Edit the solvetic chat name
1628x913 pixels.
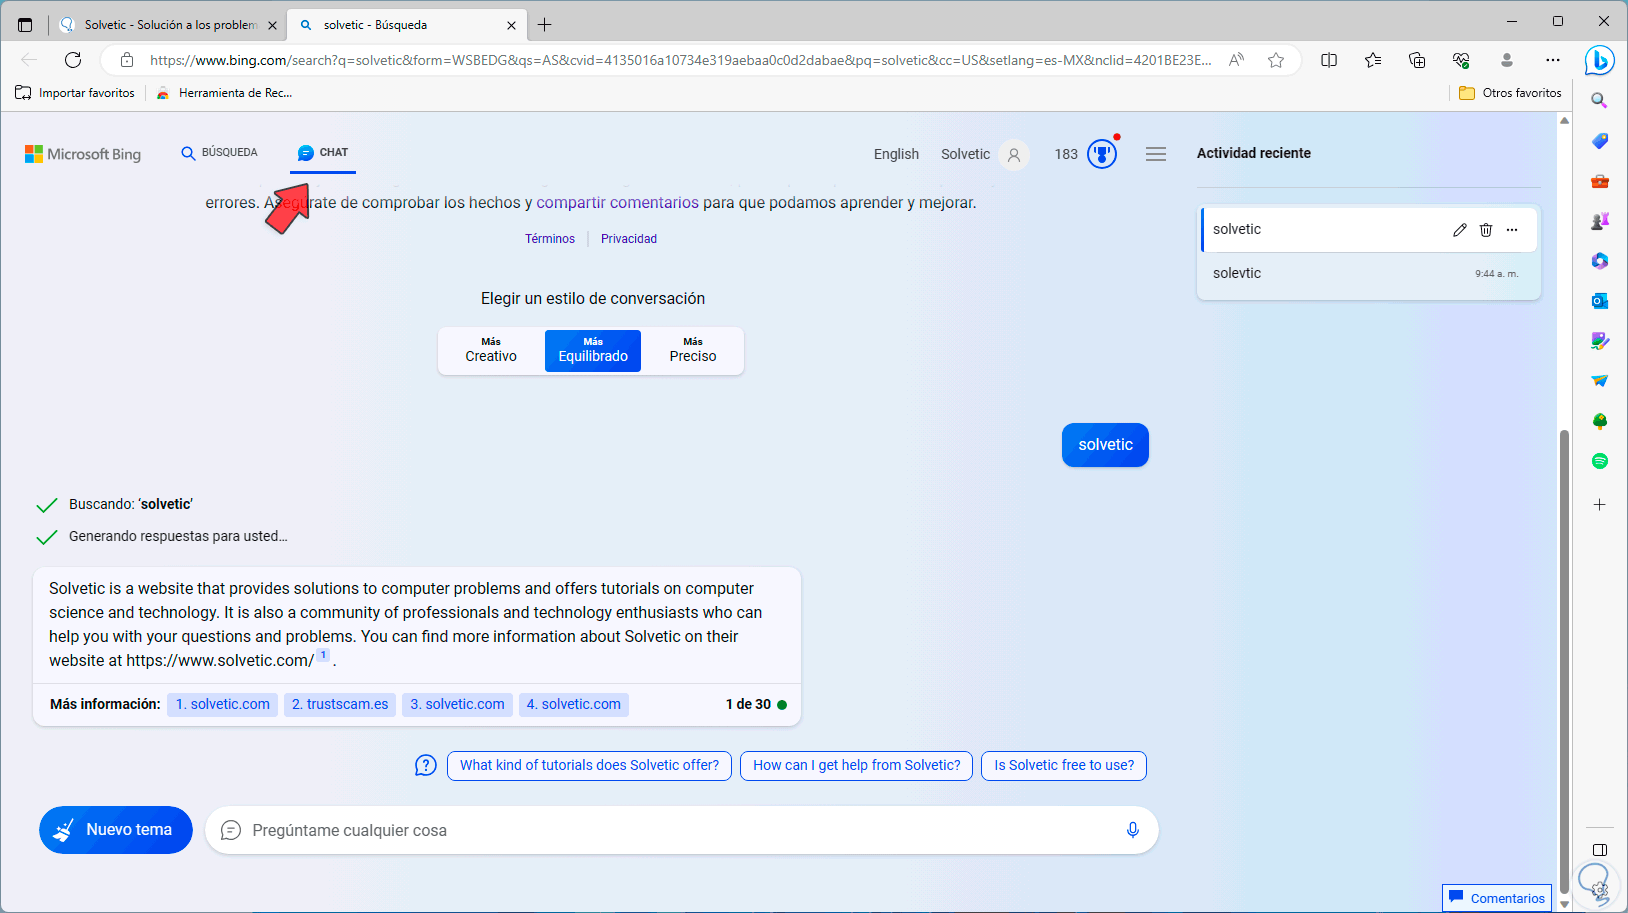point(1460,230)
